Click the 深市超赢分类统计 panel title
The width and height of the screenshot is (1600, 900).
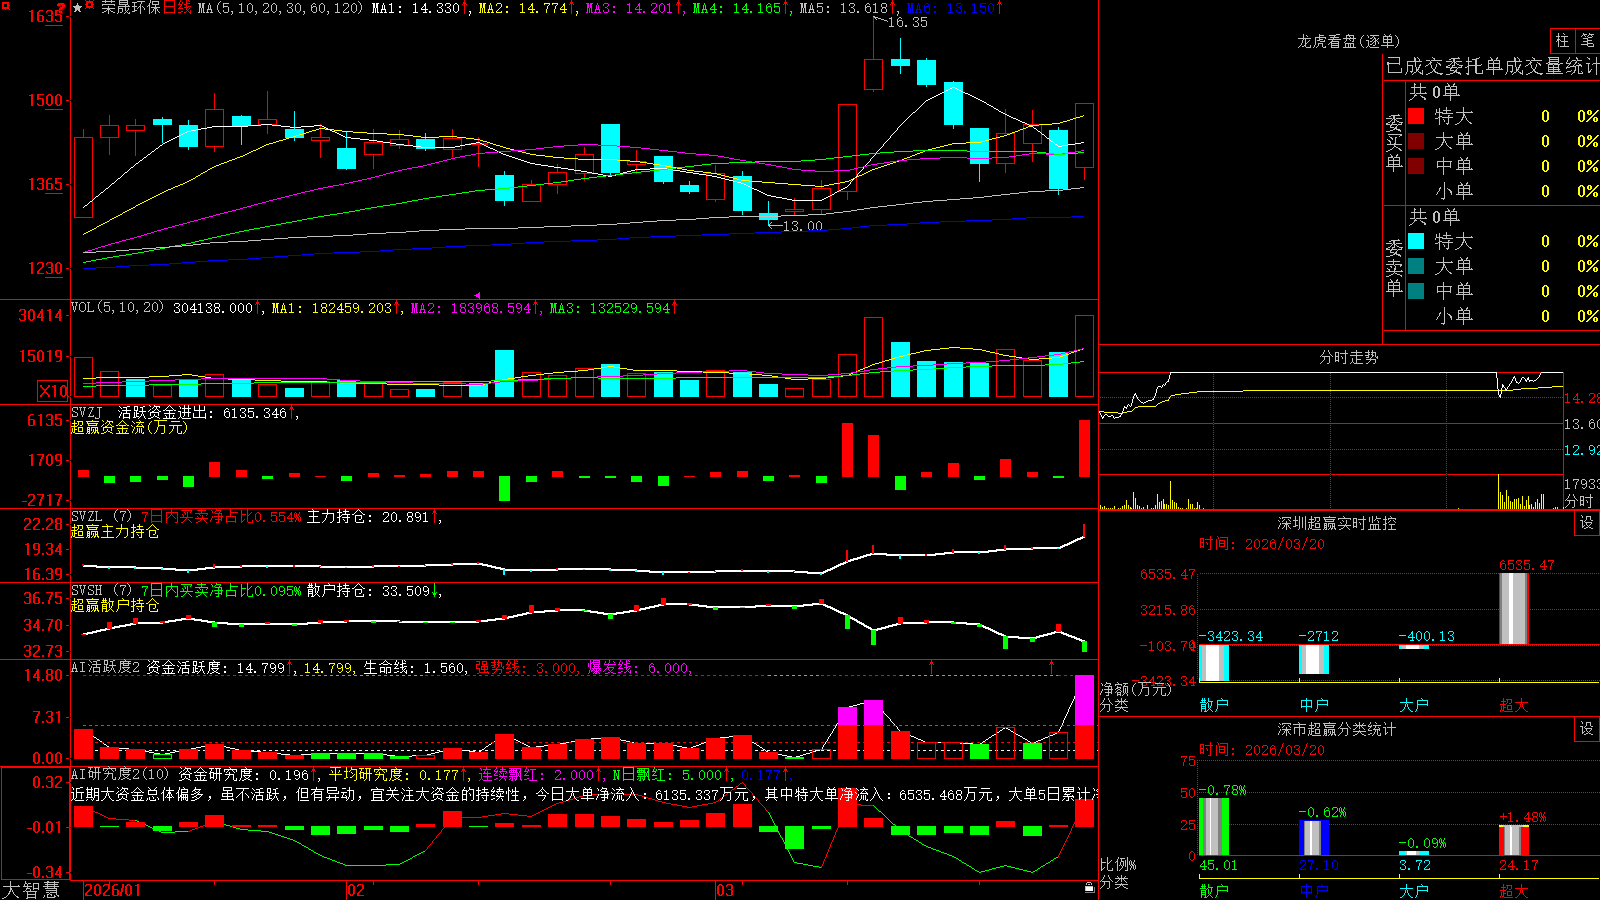pos(1337,729)
